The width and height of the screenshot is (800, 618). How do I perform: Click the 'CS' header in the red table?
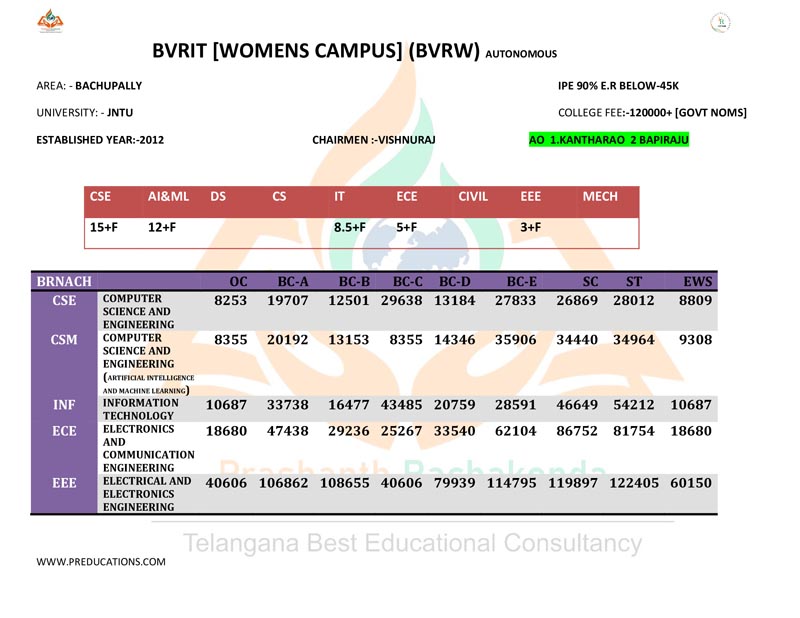279,196
